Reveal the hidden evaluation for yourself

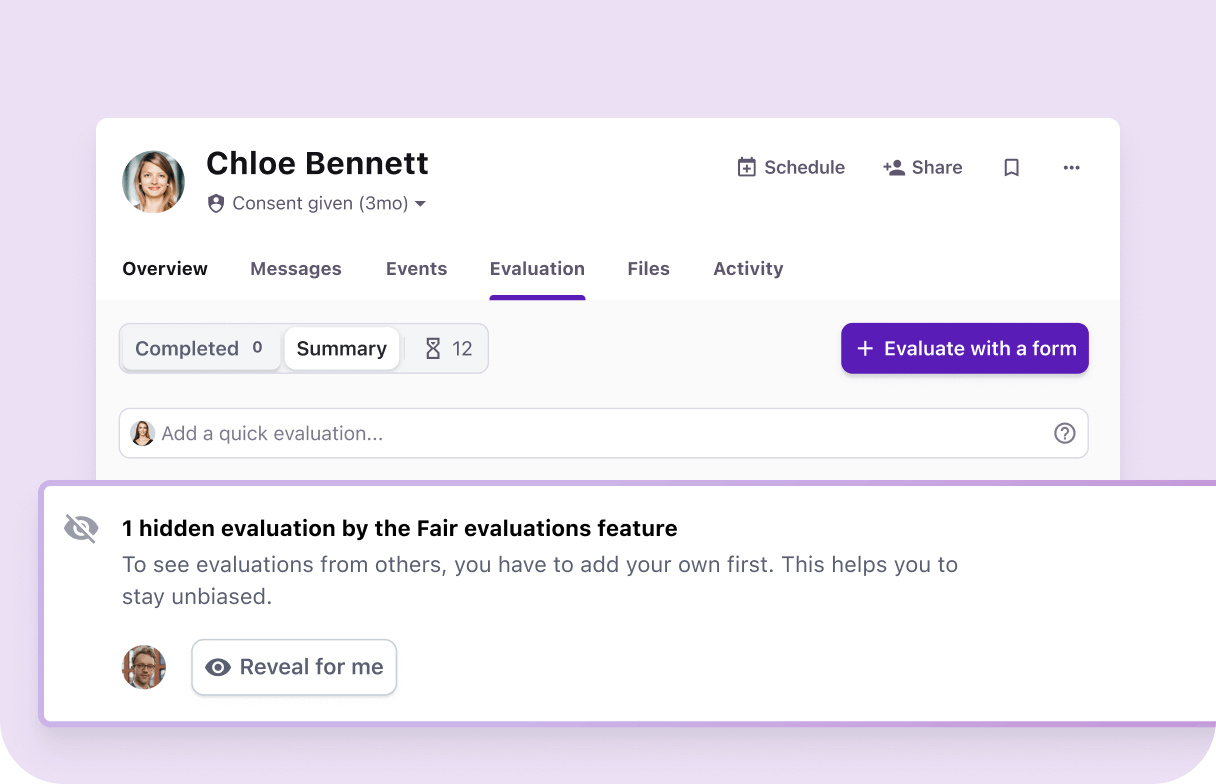294,667
